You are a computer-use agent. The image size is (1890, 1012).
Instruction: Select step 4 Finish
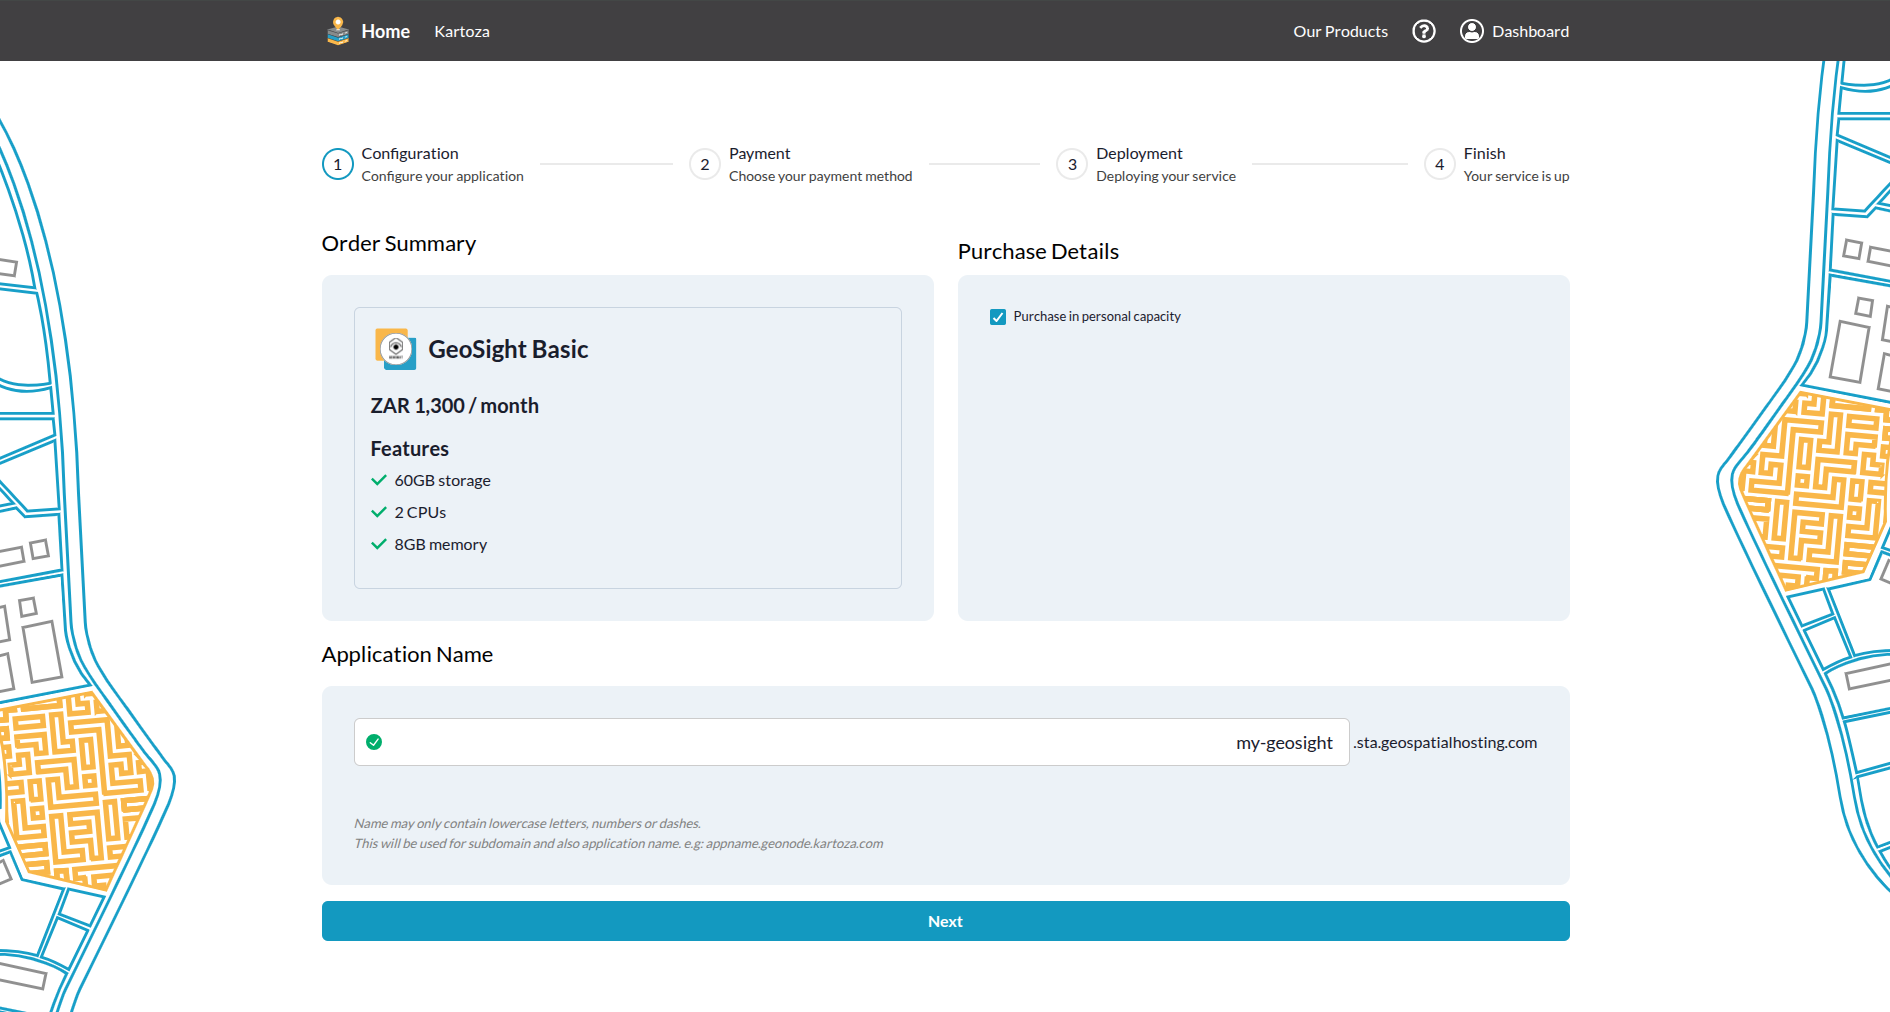coord(1439,164)
